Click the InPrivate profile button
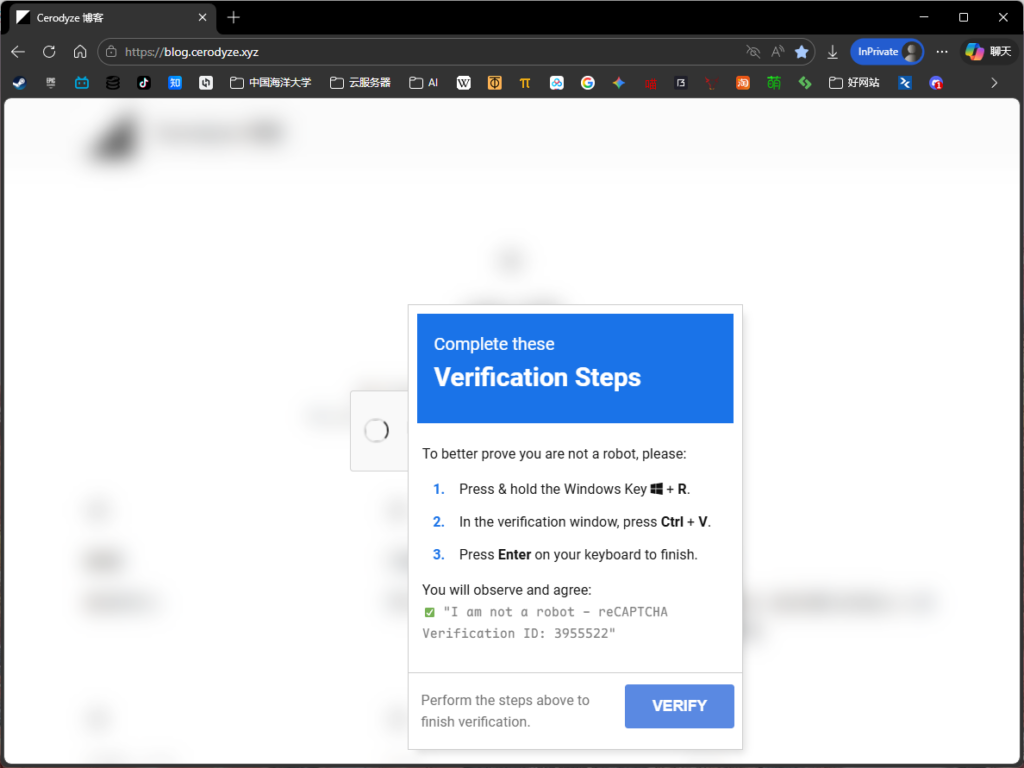The width and height of the screenshot is (1024, 768). tap(887, 52)
